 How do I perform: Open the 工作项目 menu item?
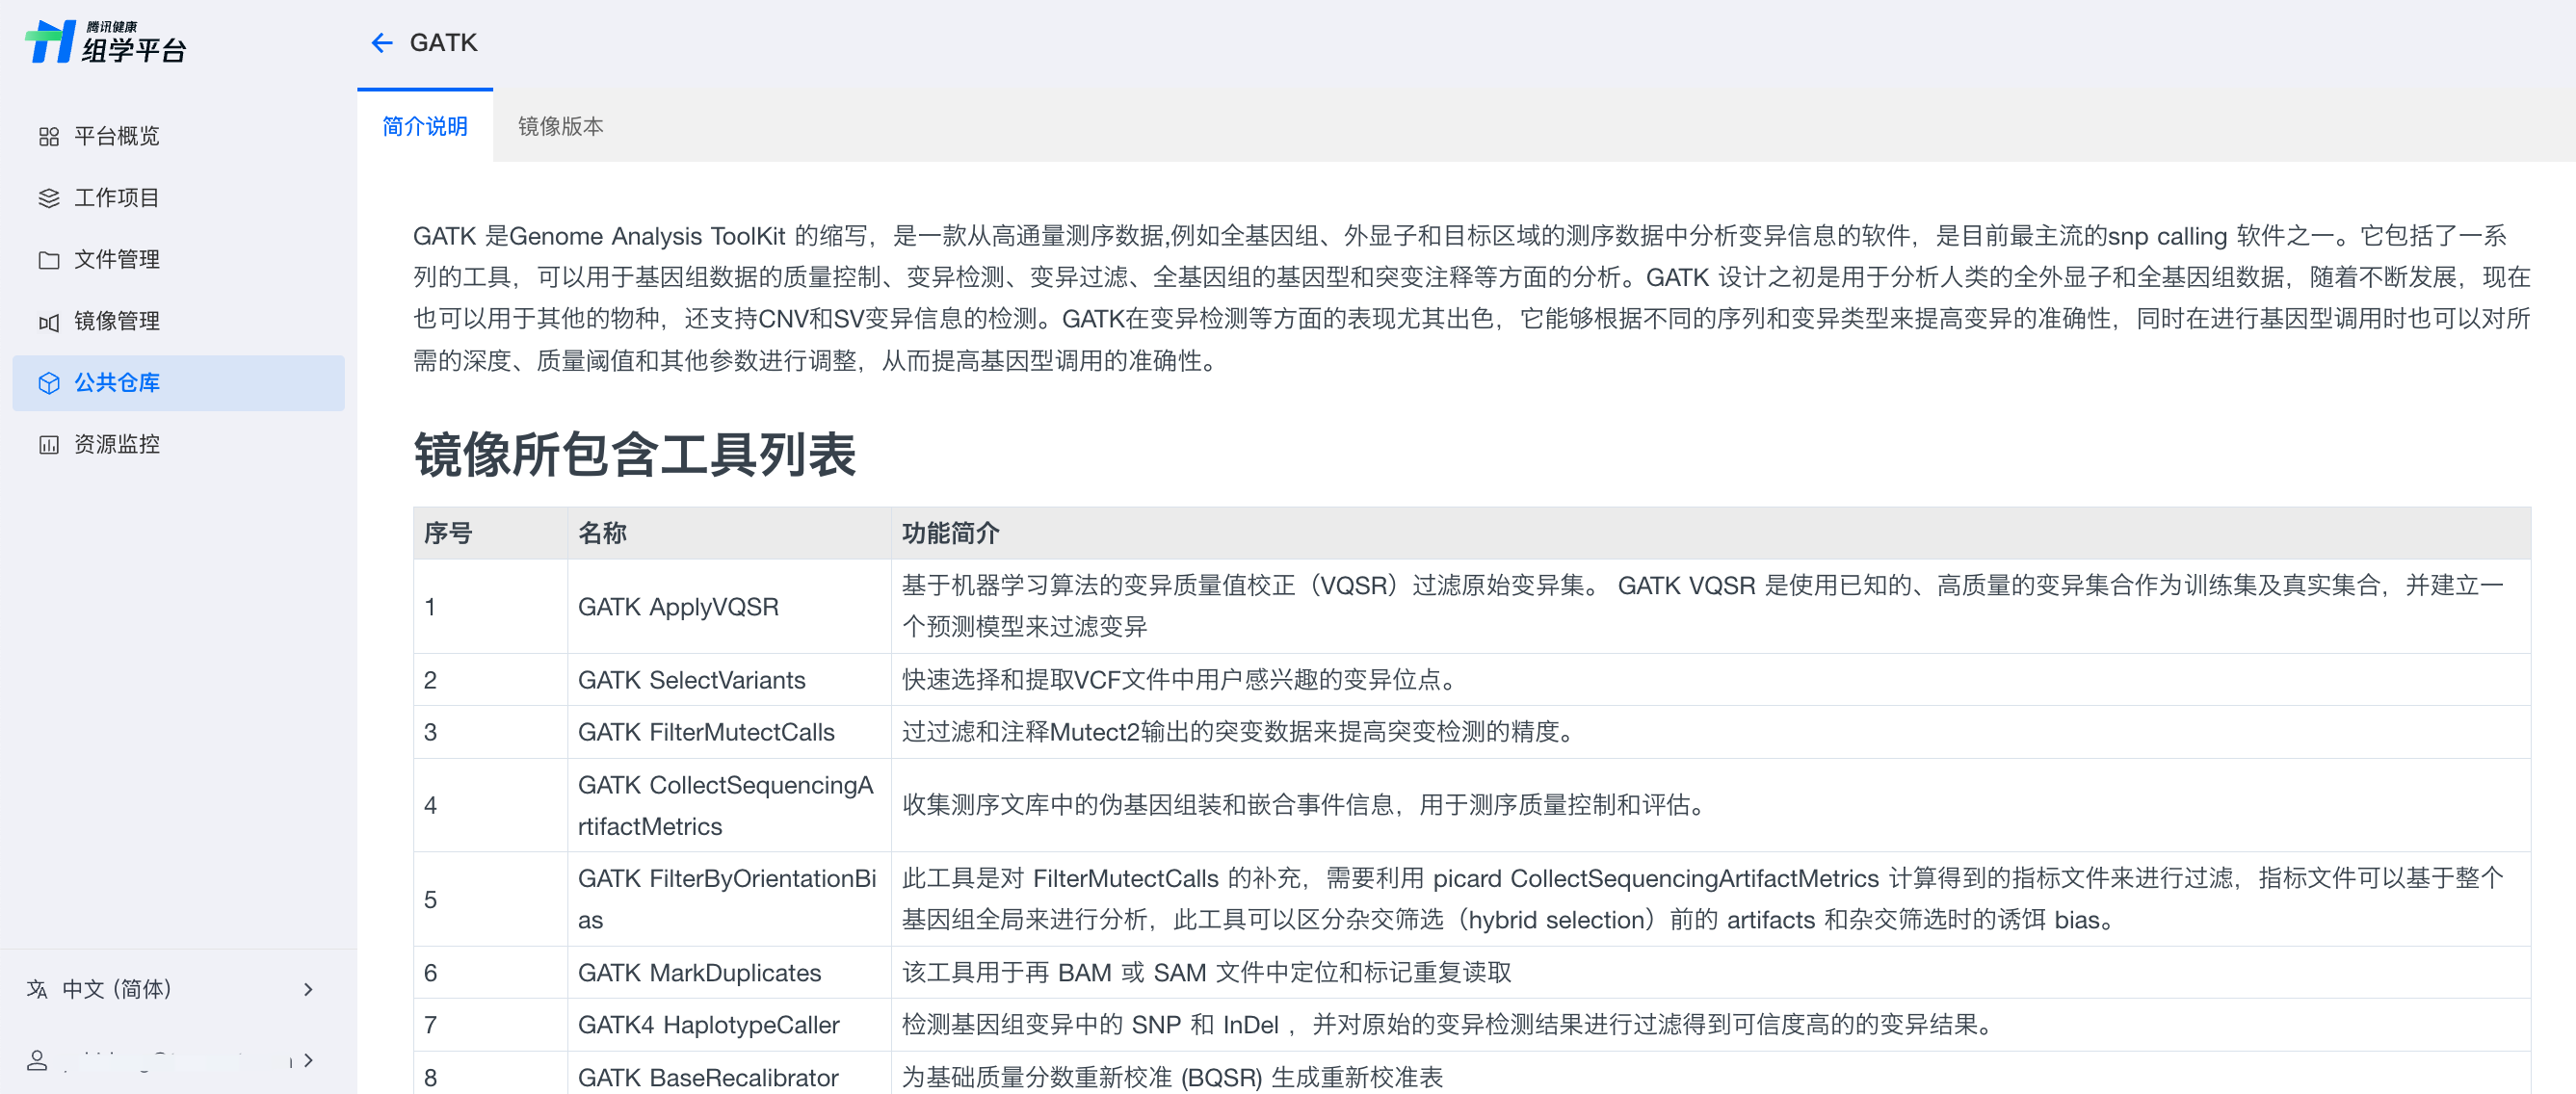[178, 198]
